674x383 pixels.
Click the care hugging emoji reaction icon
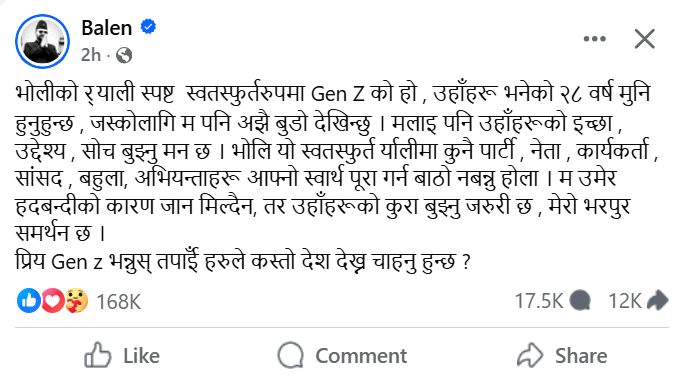click(77, 300)
